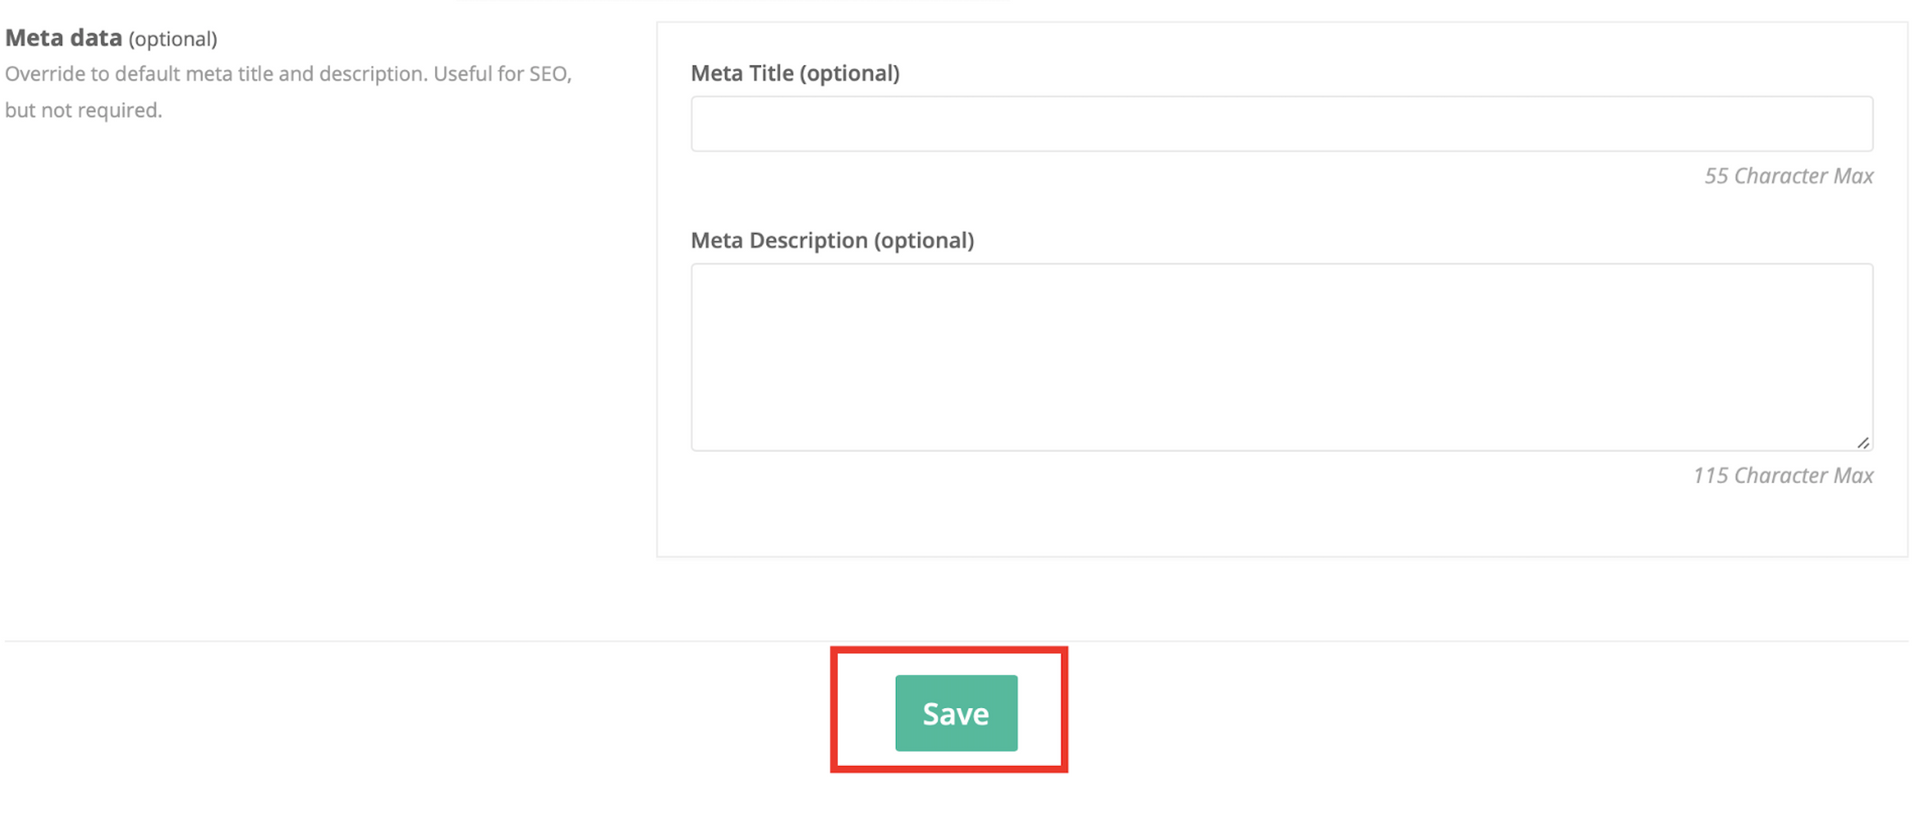
Task: Grab the Meta Description resize handle icon
Action: pos(1863,442)
